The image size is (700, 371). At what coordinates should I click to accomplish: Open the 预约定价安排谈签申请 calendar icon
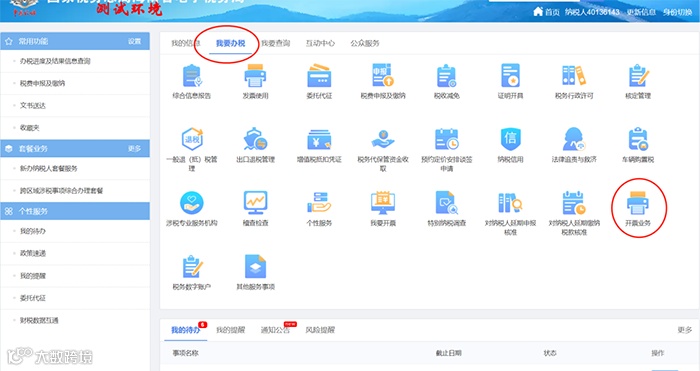pos(446,139)
